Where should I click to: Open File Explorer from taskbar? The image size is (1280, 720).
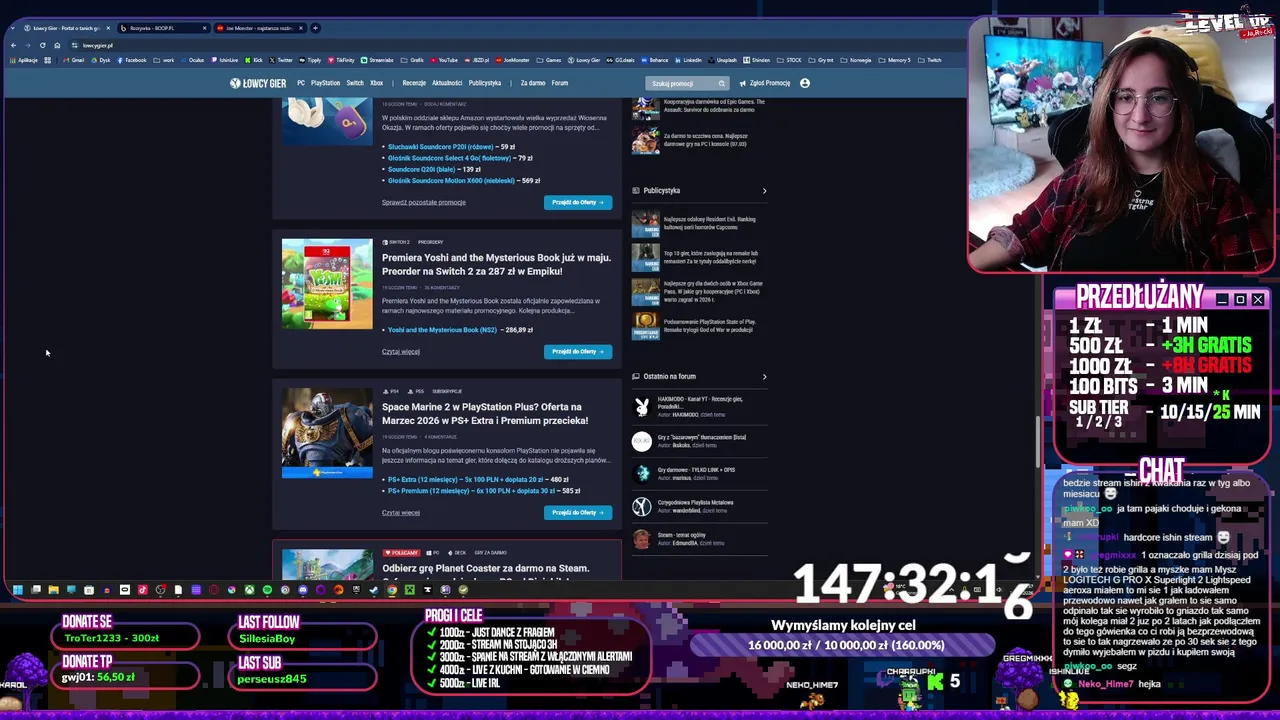pos(53,590)
